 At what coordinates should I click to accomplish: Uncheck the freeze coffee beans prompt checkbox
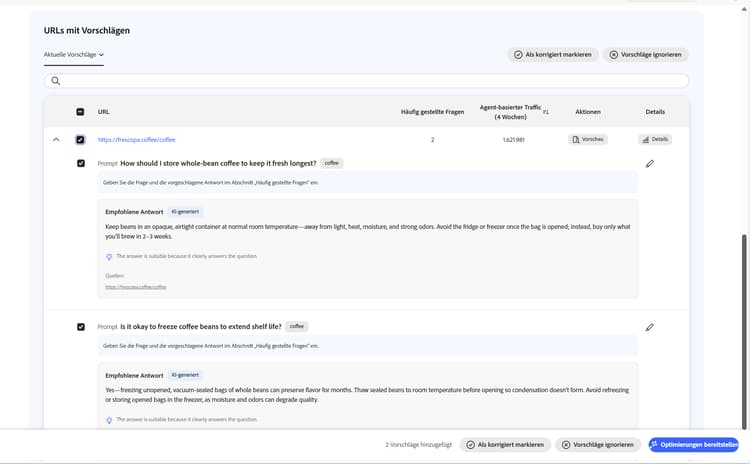[x=81, y=327]
